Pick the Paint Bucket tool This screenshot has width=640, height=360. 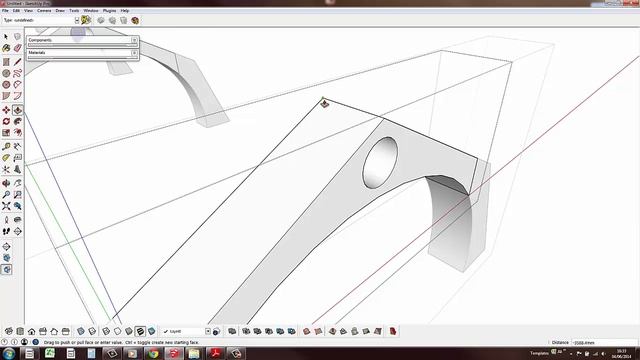(x=6, y=48)
